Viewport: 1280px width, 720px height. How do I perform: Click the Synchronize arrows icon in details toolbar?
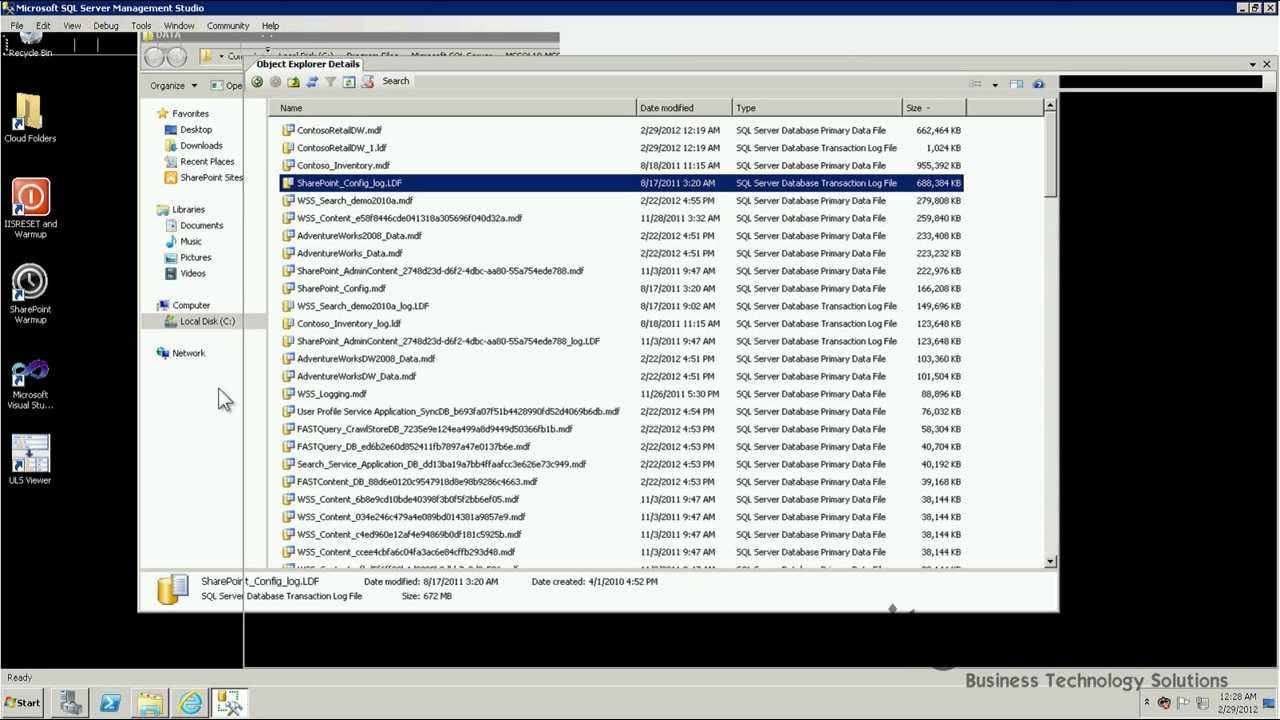pos(312,82)
